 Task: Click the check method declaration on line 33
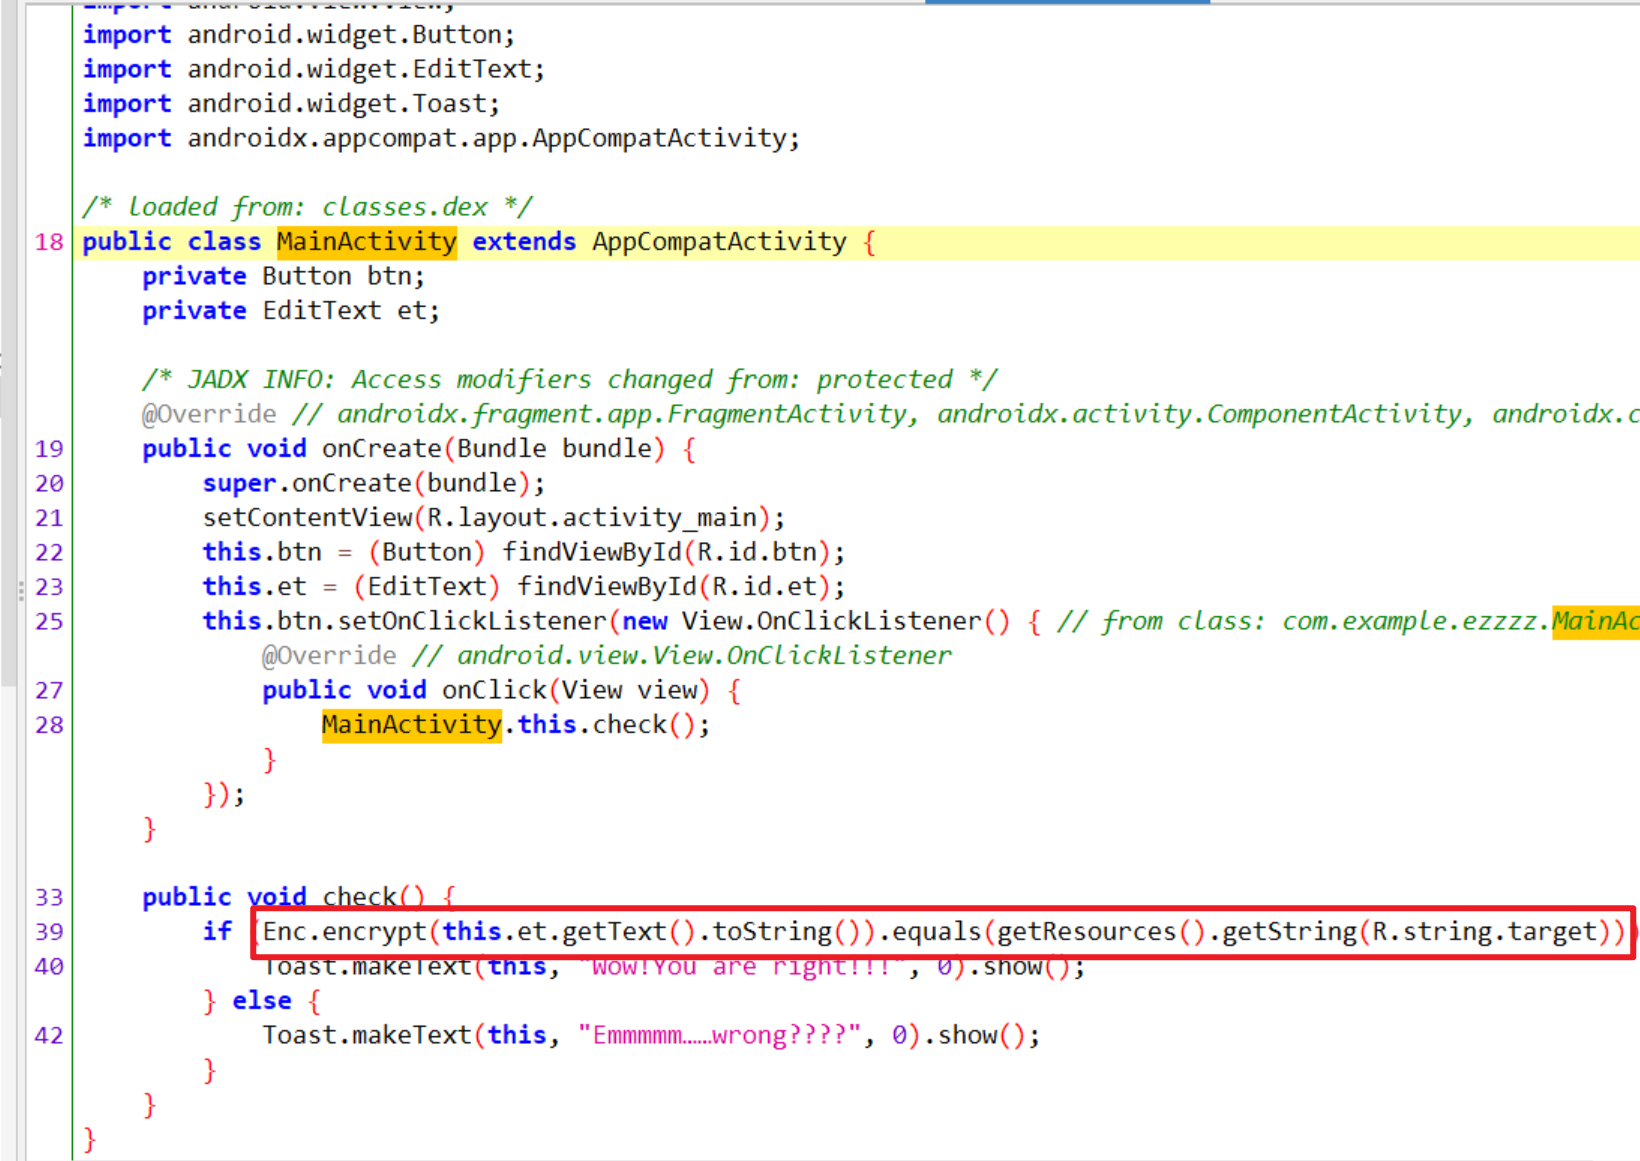tap(359, 897)
